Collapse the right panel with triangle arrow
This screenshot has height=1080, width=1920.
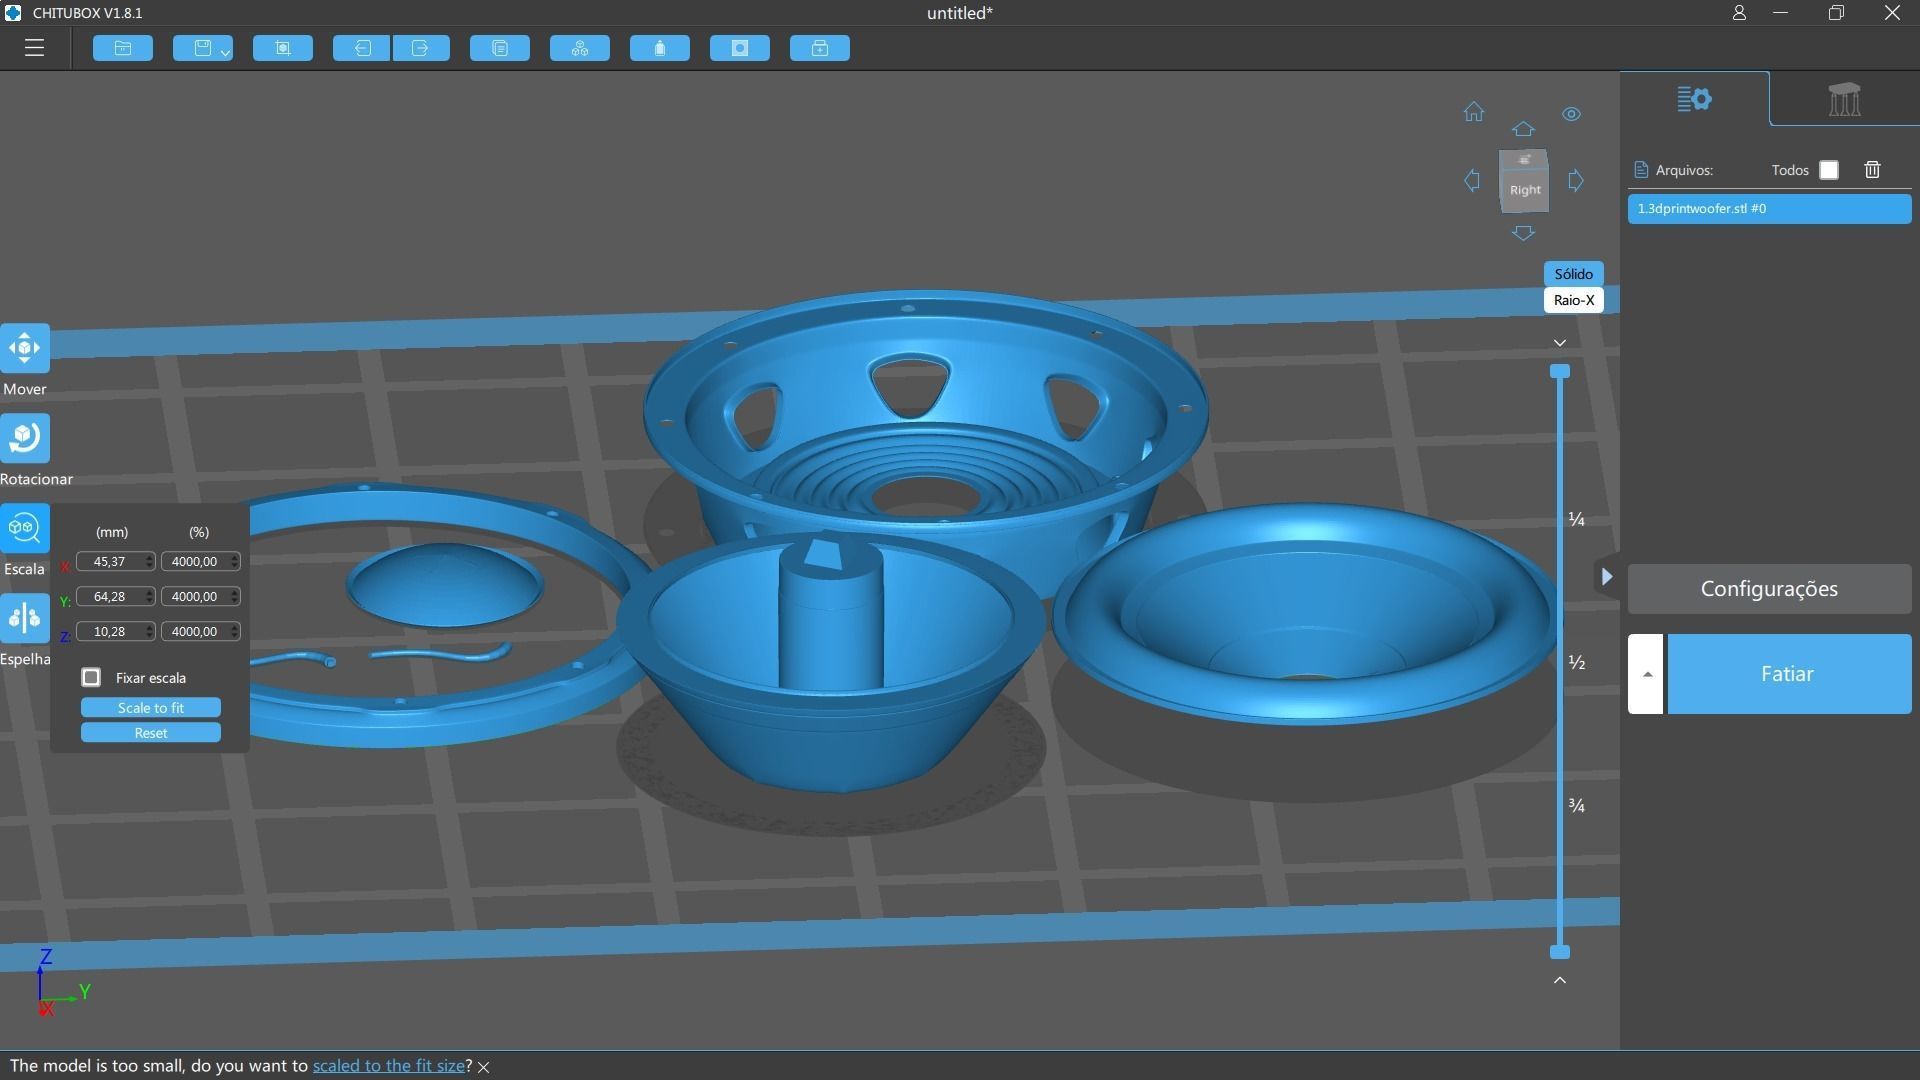1606,576
